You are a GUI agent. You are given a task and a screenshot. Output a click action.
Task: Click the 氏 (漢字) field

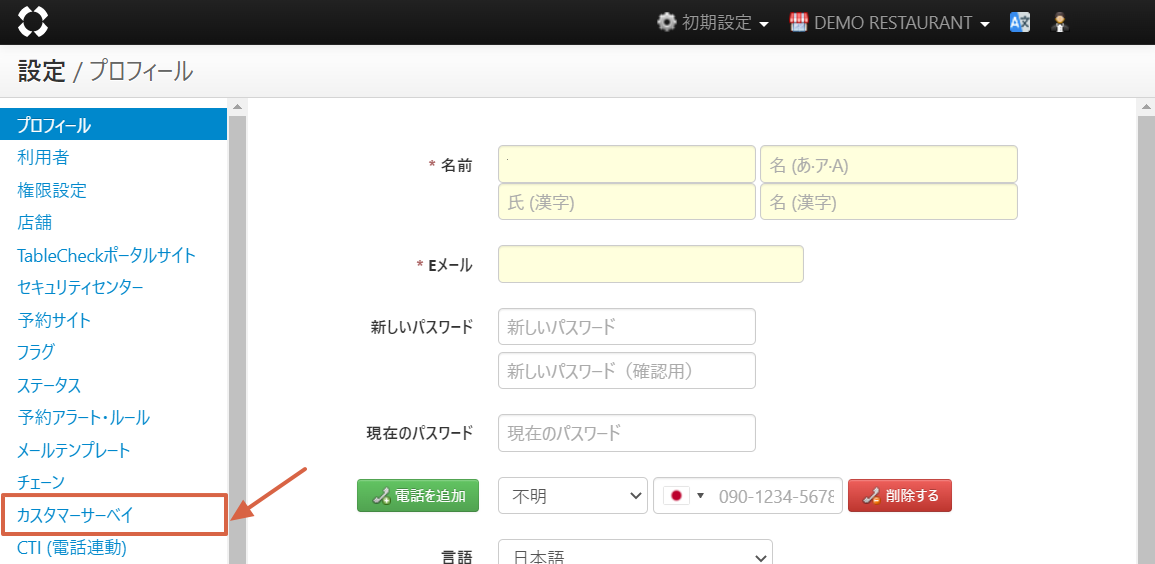(627, 202)
